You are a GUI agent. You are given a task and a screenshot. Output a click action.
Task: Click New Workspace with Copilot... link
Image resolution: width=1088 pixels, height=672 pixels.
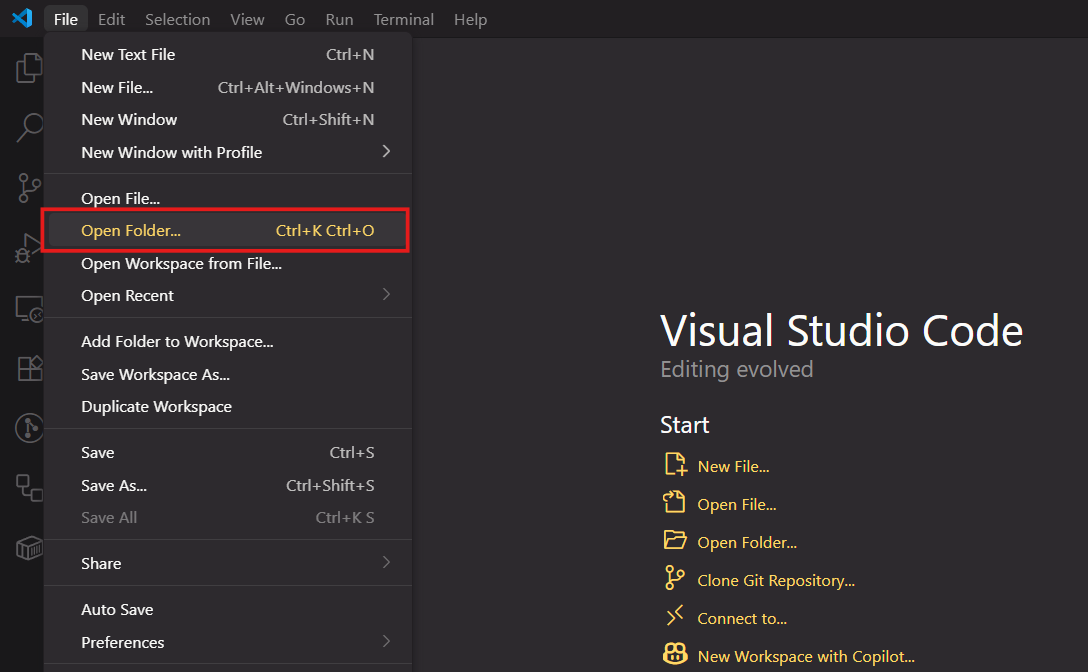point(806,657)
